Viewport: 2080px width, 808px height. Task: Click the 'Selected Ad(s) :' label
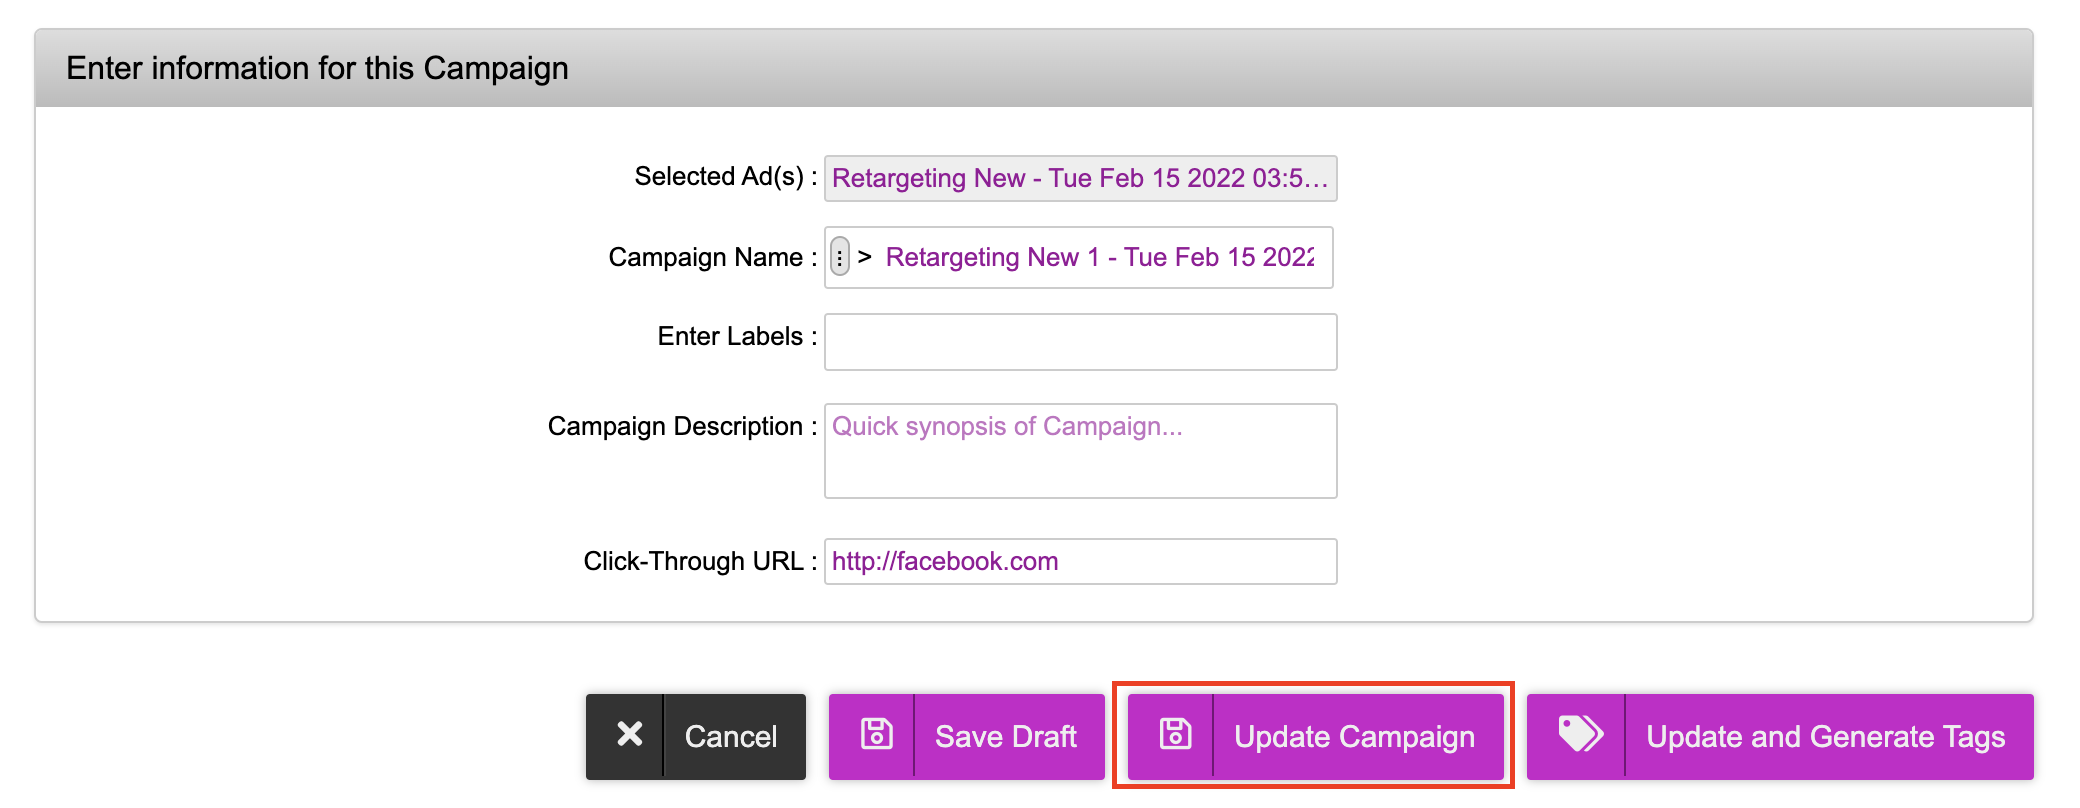click(726, 177)
